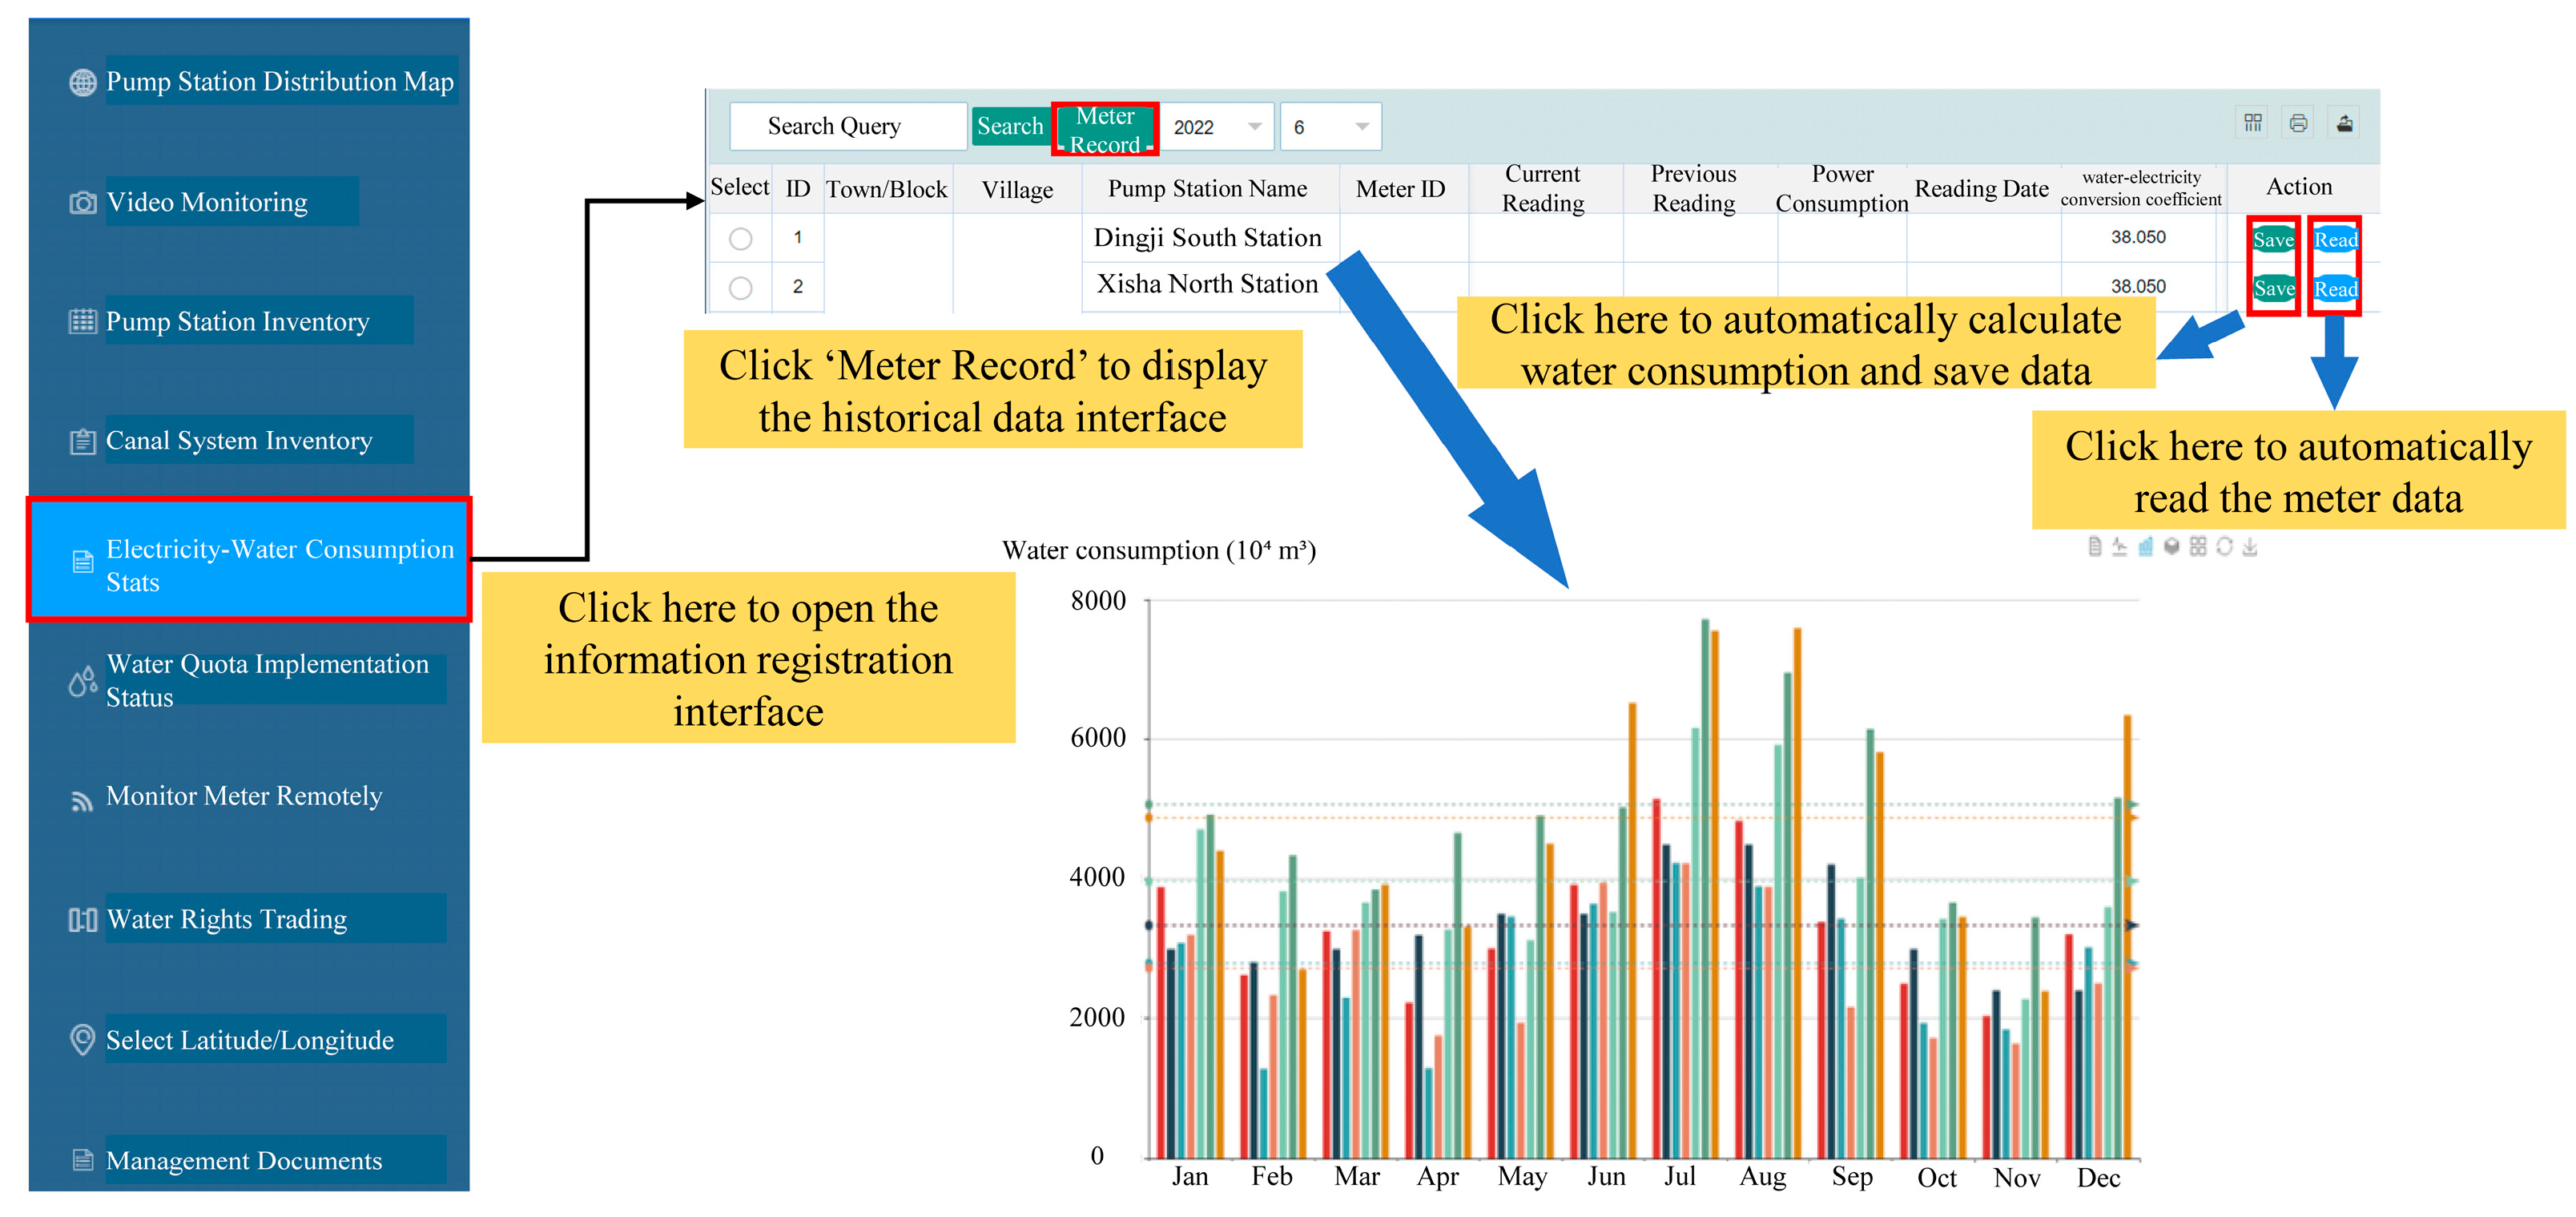Screen dimensions: 2576x1217
Task: Open the column filter icon
Action: pyautogui.click(x=2252, y=123)
